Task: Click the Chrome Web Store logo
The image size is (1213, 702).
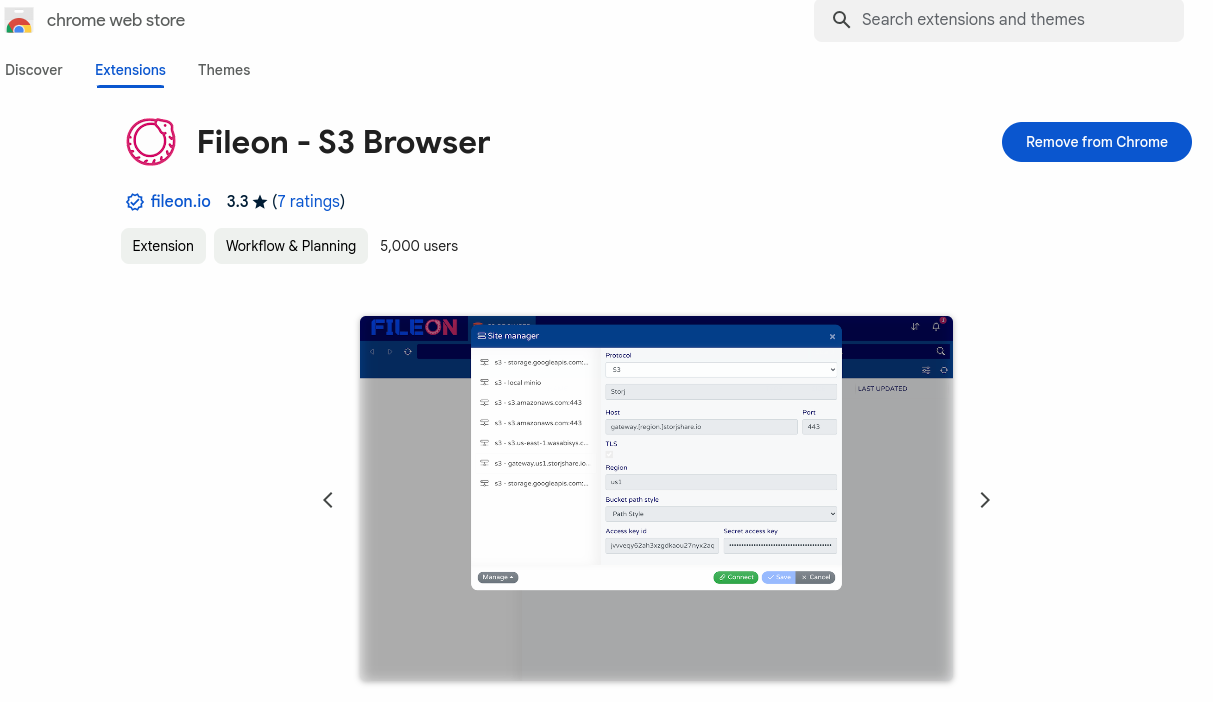Action: pyautogui.click(x=19, y=20)
